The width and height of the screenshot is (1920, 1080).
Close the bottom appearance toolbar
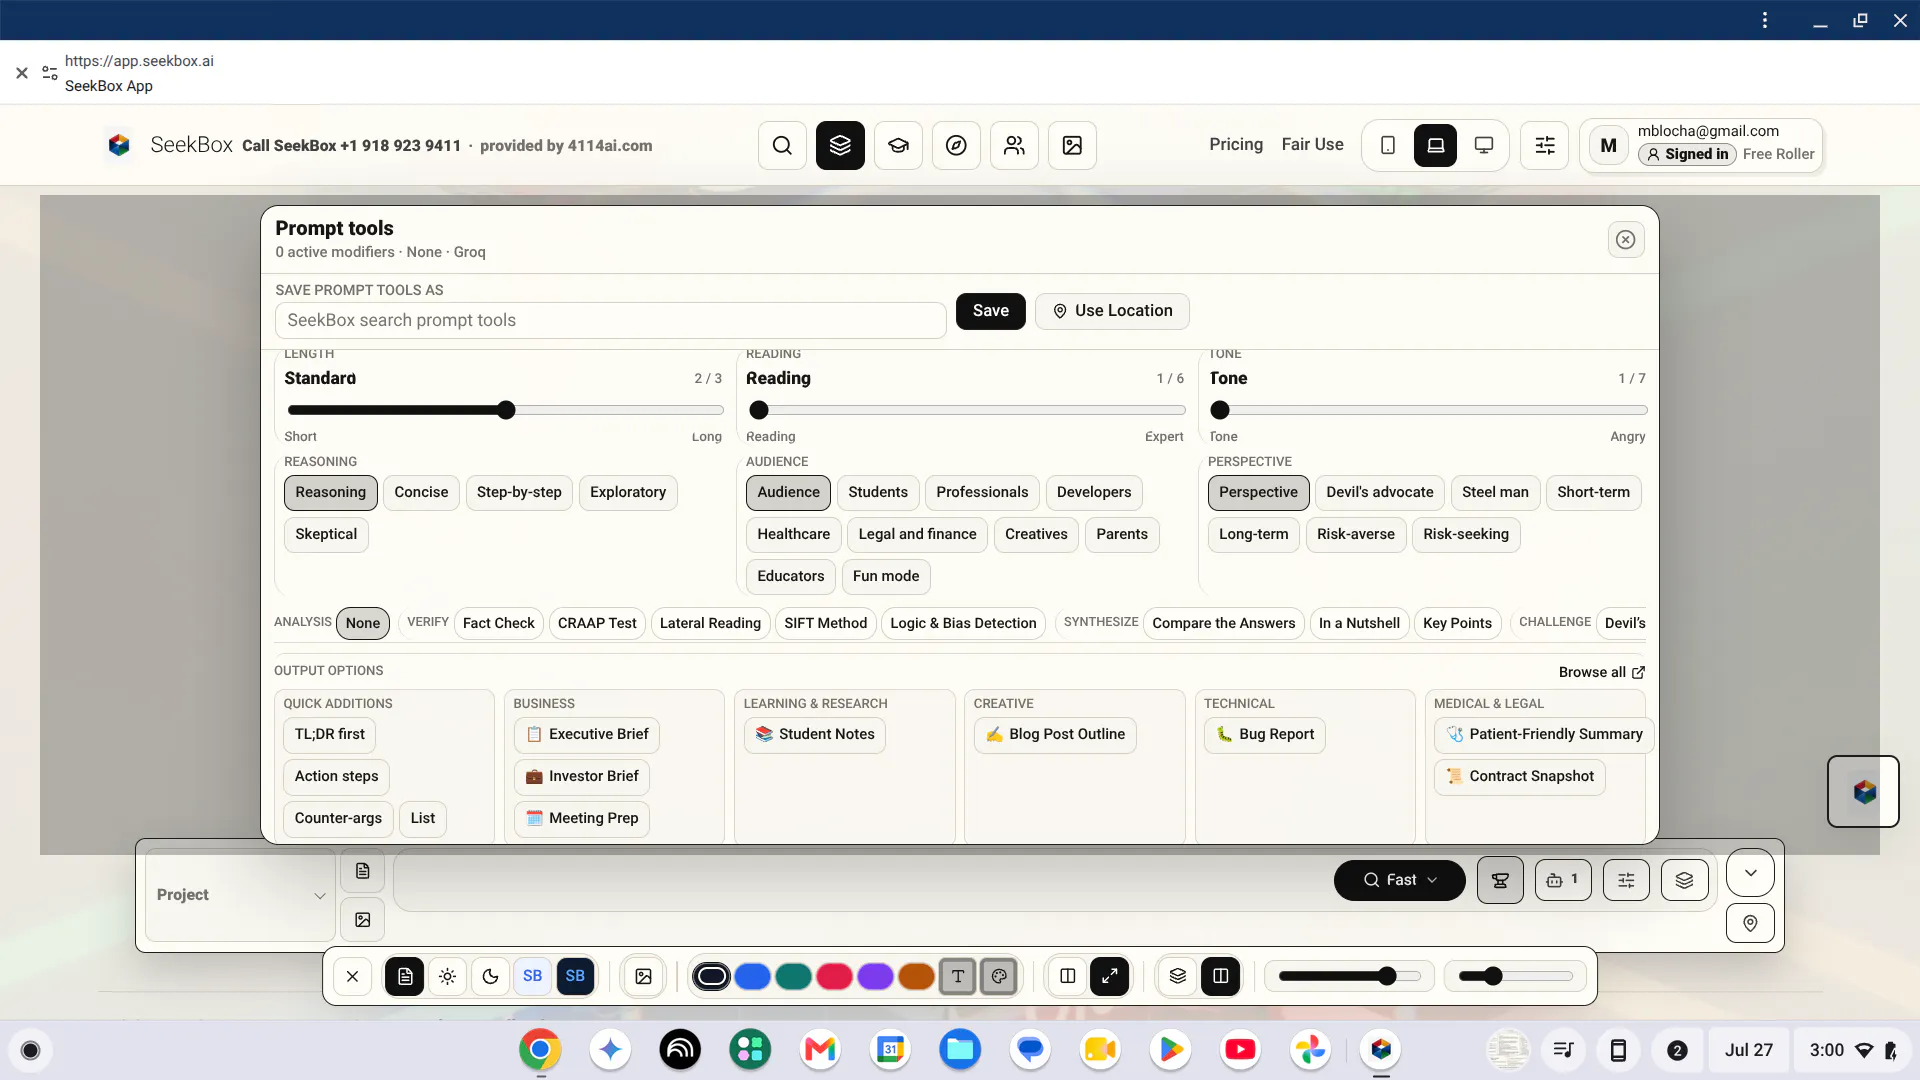(352, 976)
